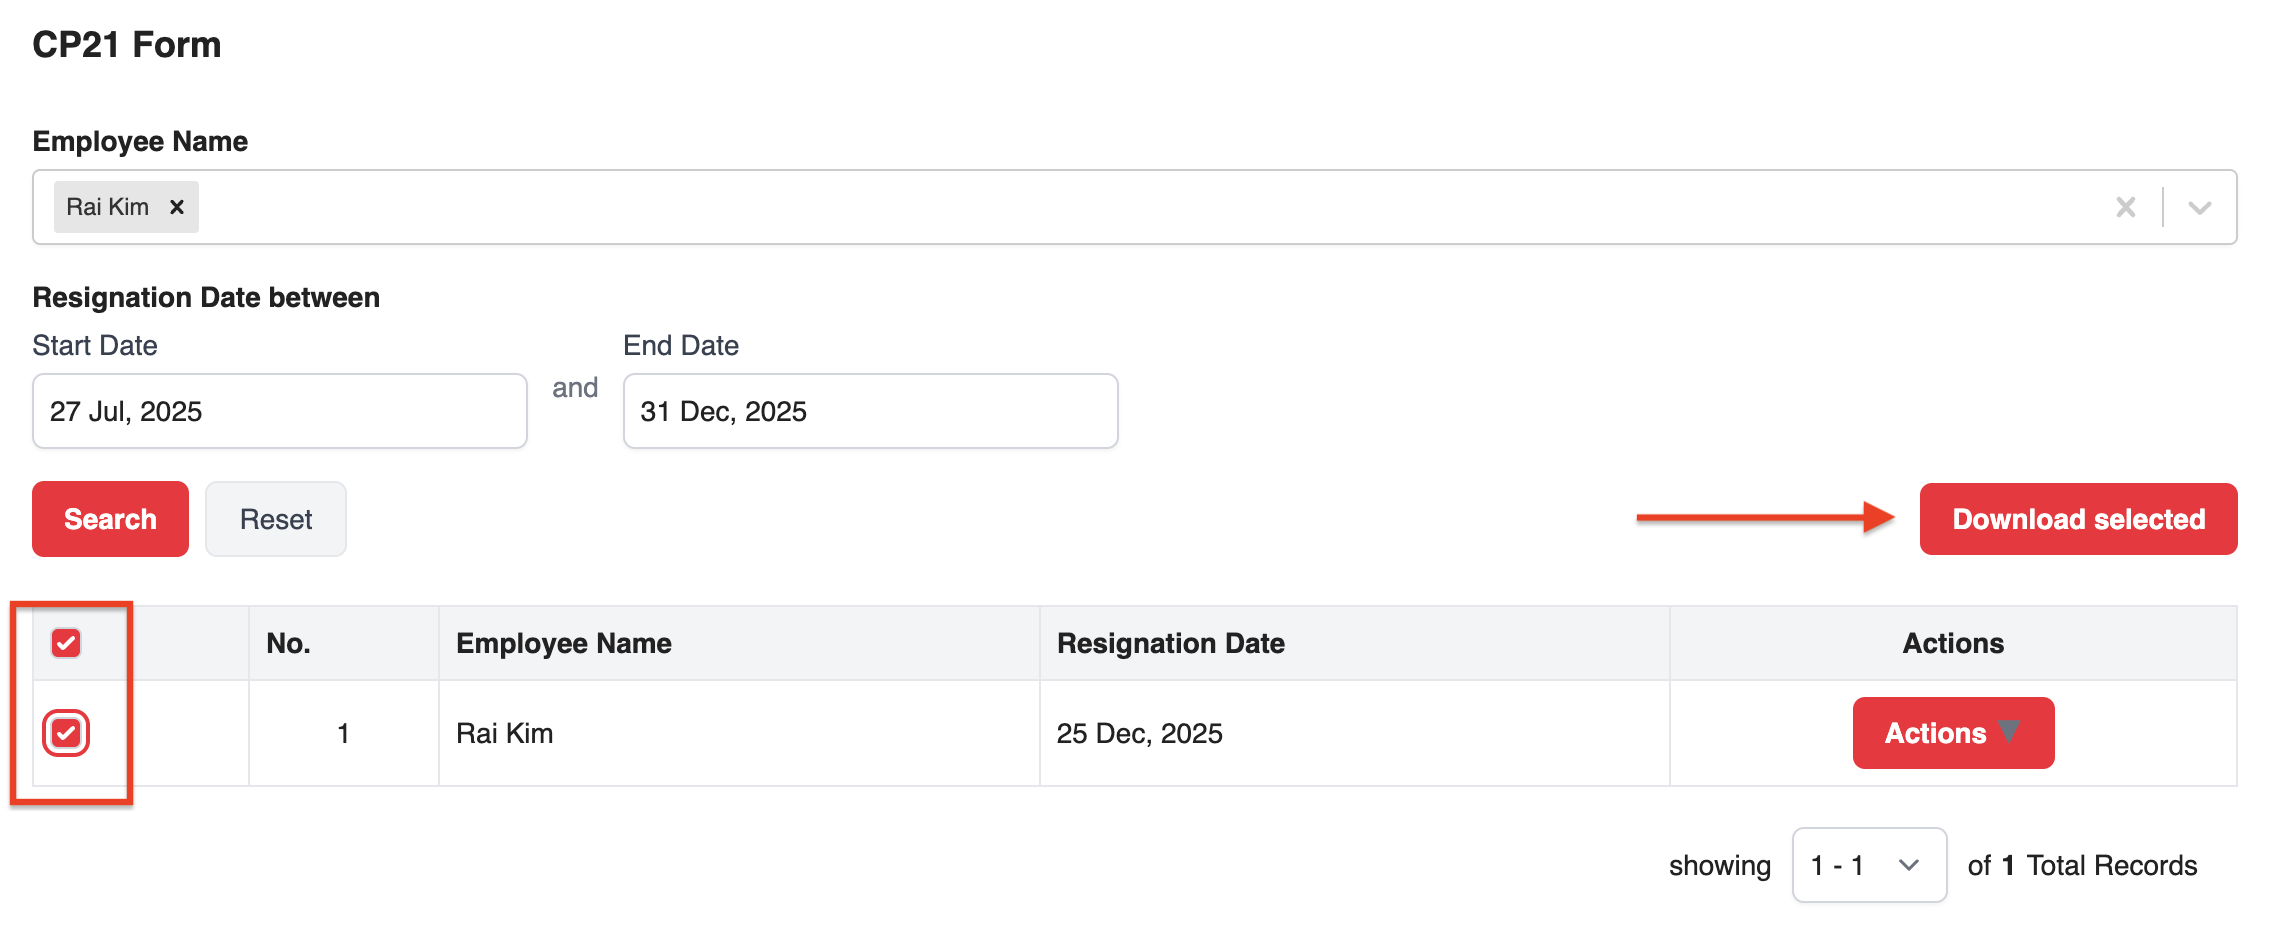Open the Start Date field
Viewport: 2276px width, 929px height.
point(279,411)
